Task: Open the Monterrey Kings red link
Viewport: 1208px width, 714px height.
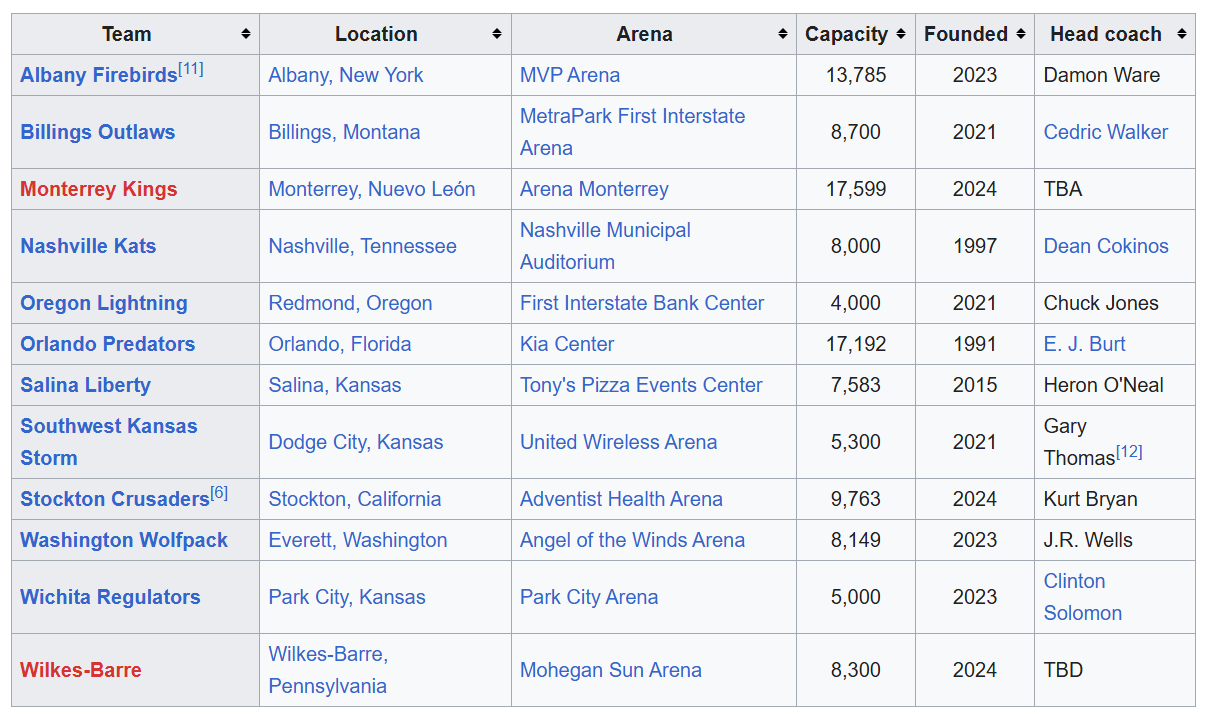Action: click(98, 189)
